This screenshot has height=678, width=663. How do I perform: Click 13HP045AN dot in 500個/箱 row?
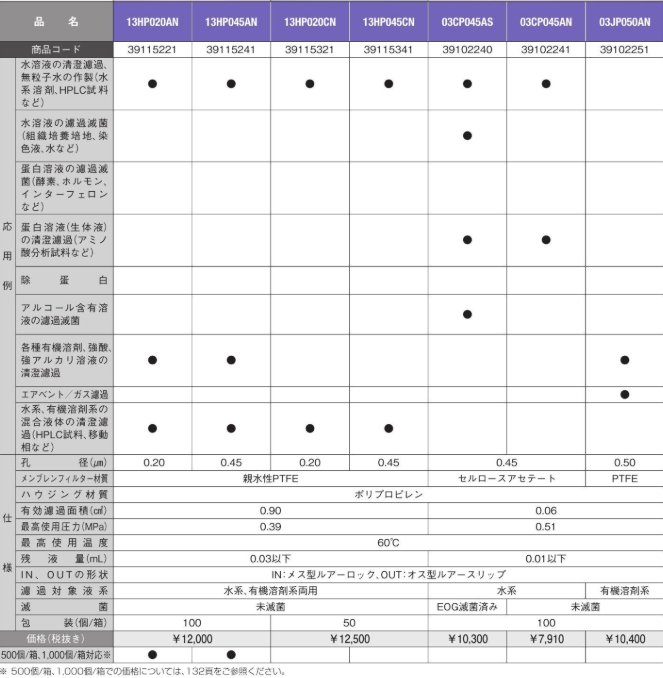click(x=231, y=653)
